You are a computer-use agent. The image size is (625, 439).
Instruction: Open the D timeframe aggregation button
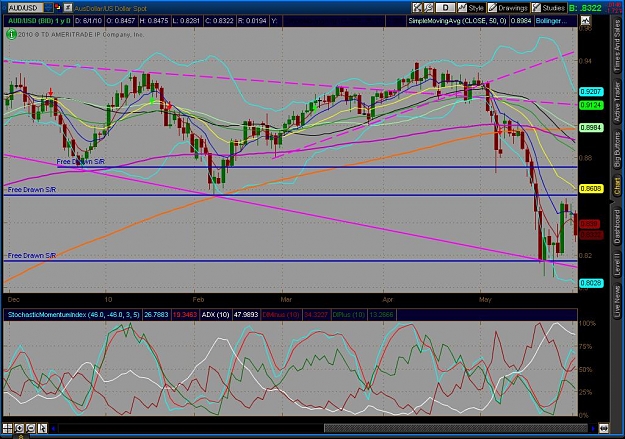[x=445, y=8]
